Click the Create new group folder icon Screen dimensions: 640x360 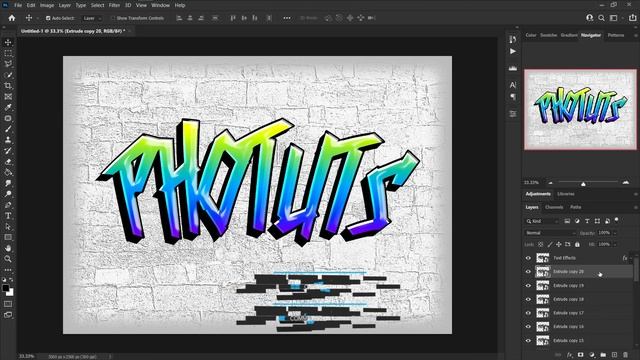(603, 355)
